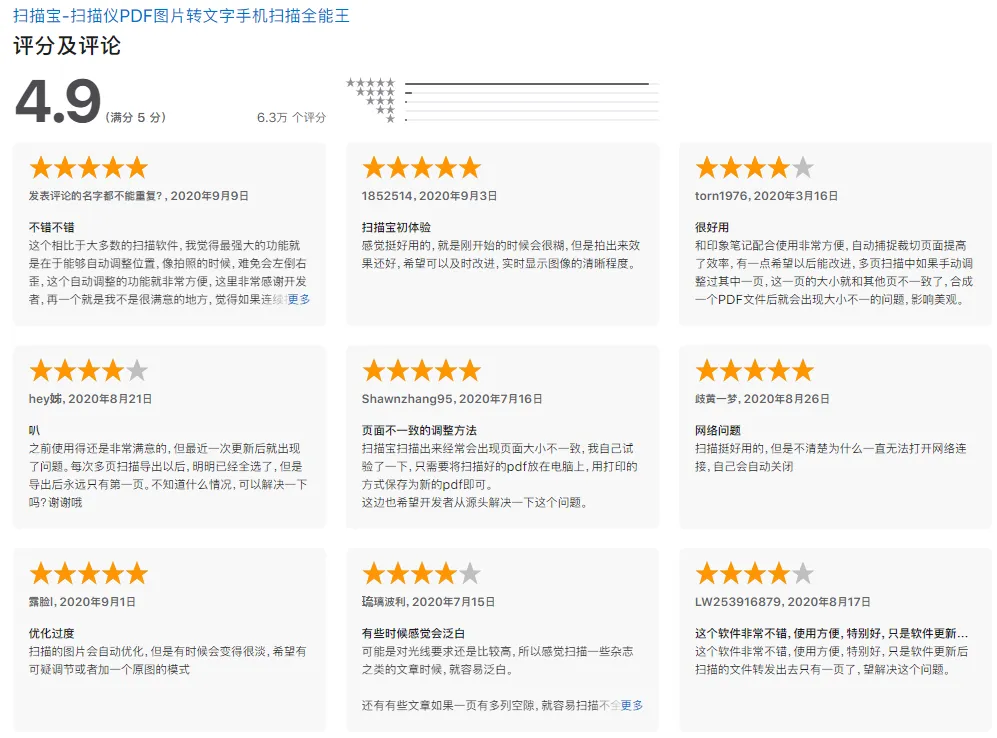Image resolution: width=997 pixels, height=738 pixels.
Task: Expand 不错不错 review with 更多 link
Action: point(299,299)
